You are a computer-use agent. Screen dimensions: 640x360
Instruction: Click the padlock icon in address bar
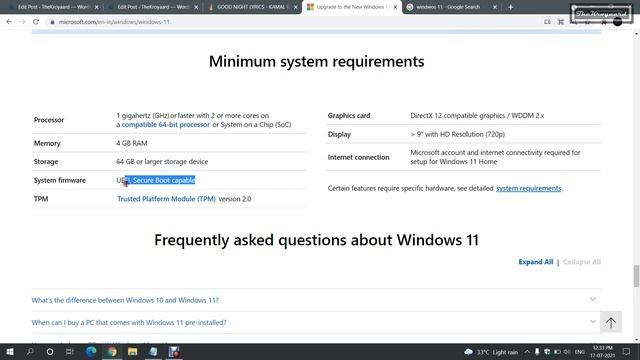click(x=52, y=22)
